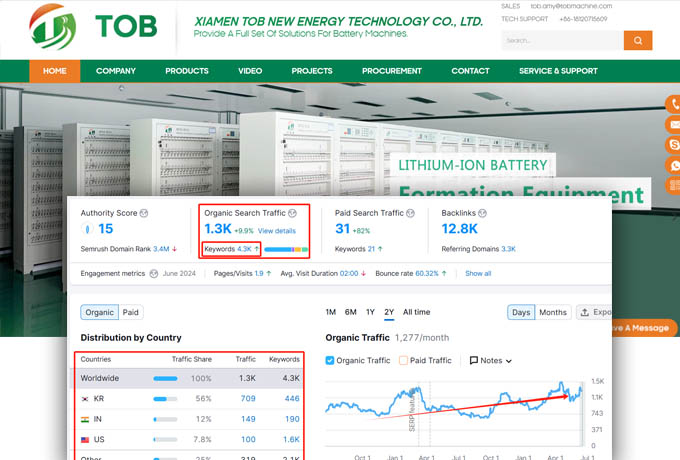Screen dimensions: 680x460
Task: Click the Backlinks 12.8K value
Action: click(459, 228)
